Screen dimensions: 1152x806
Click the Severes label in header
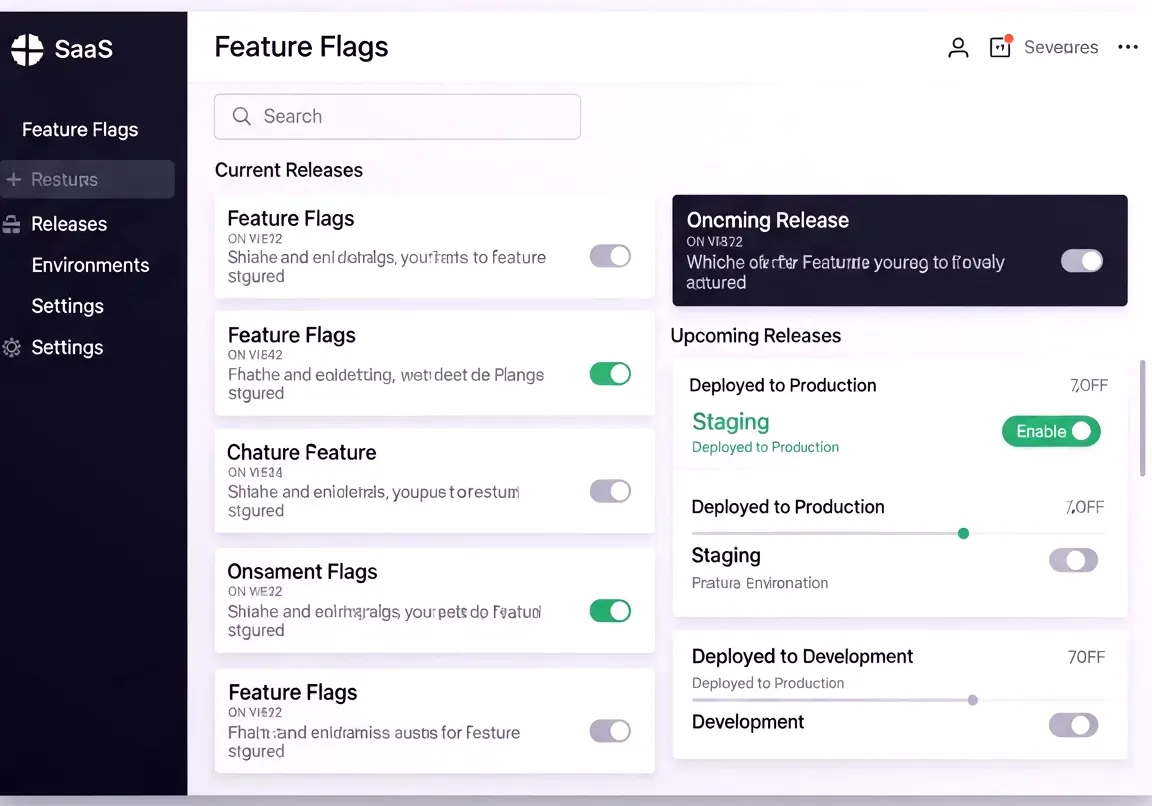1061,48
